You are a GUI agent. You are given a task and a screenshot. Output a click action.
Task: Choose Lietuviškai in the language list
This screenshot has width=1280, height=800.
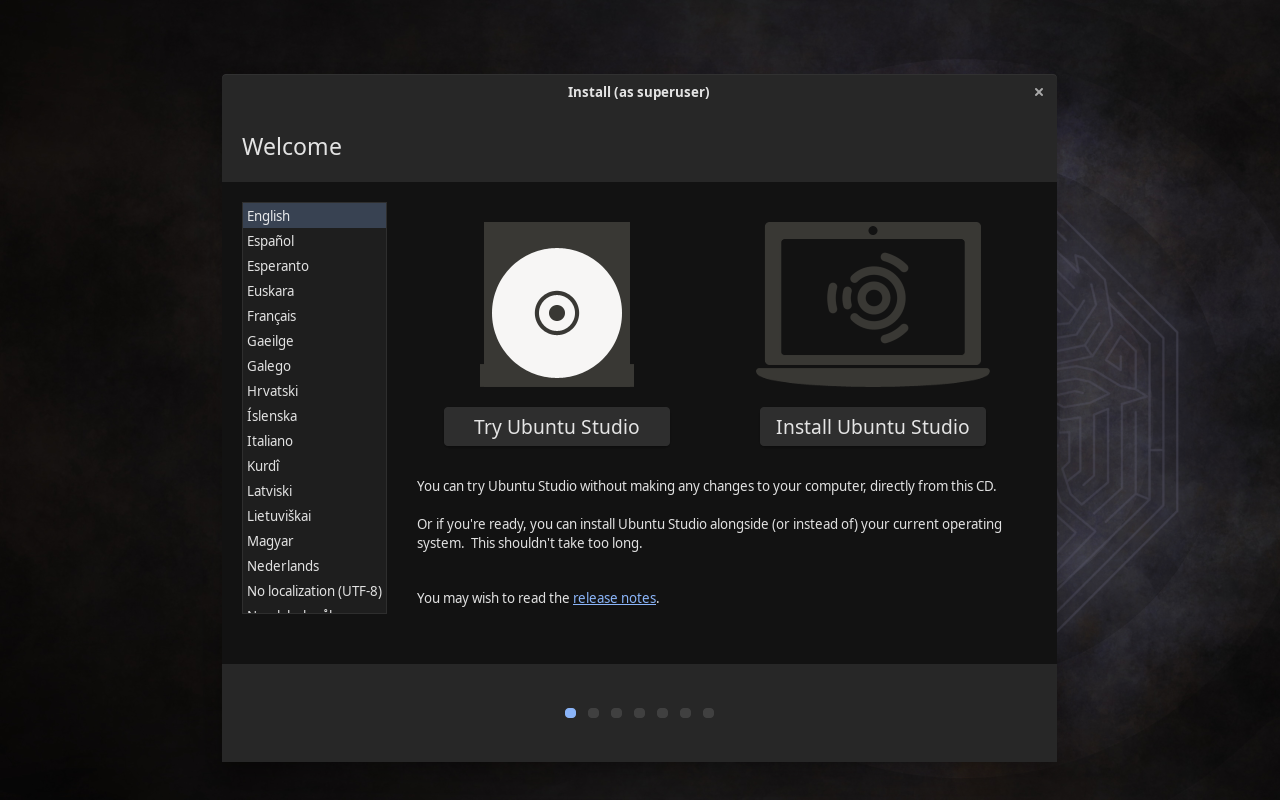tap(279, 516)
